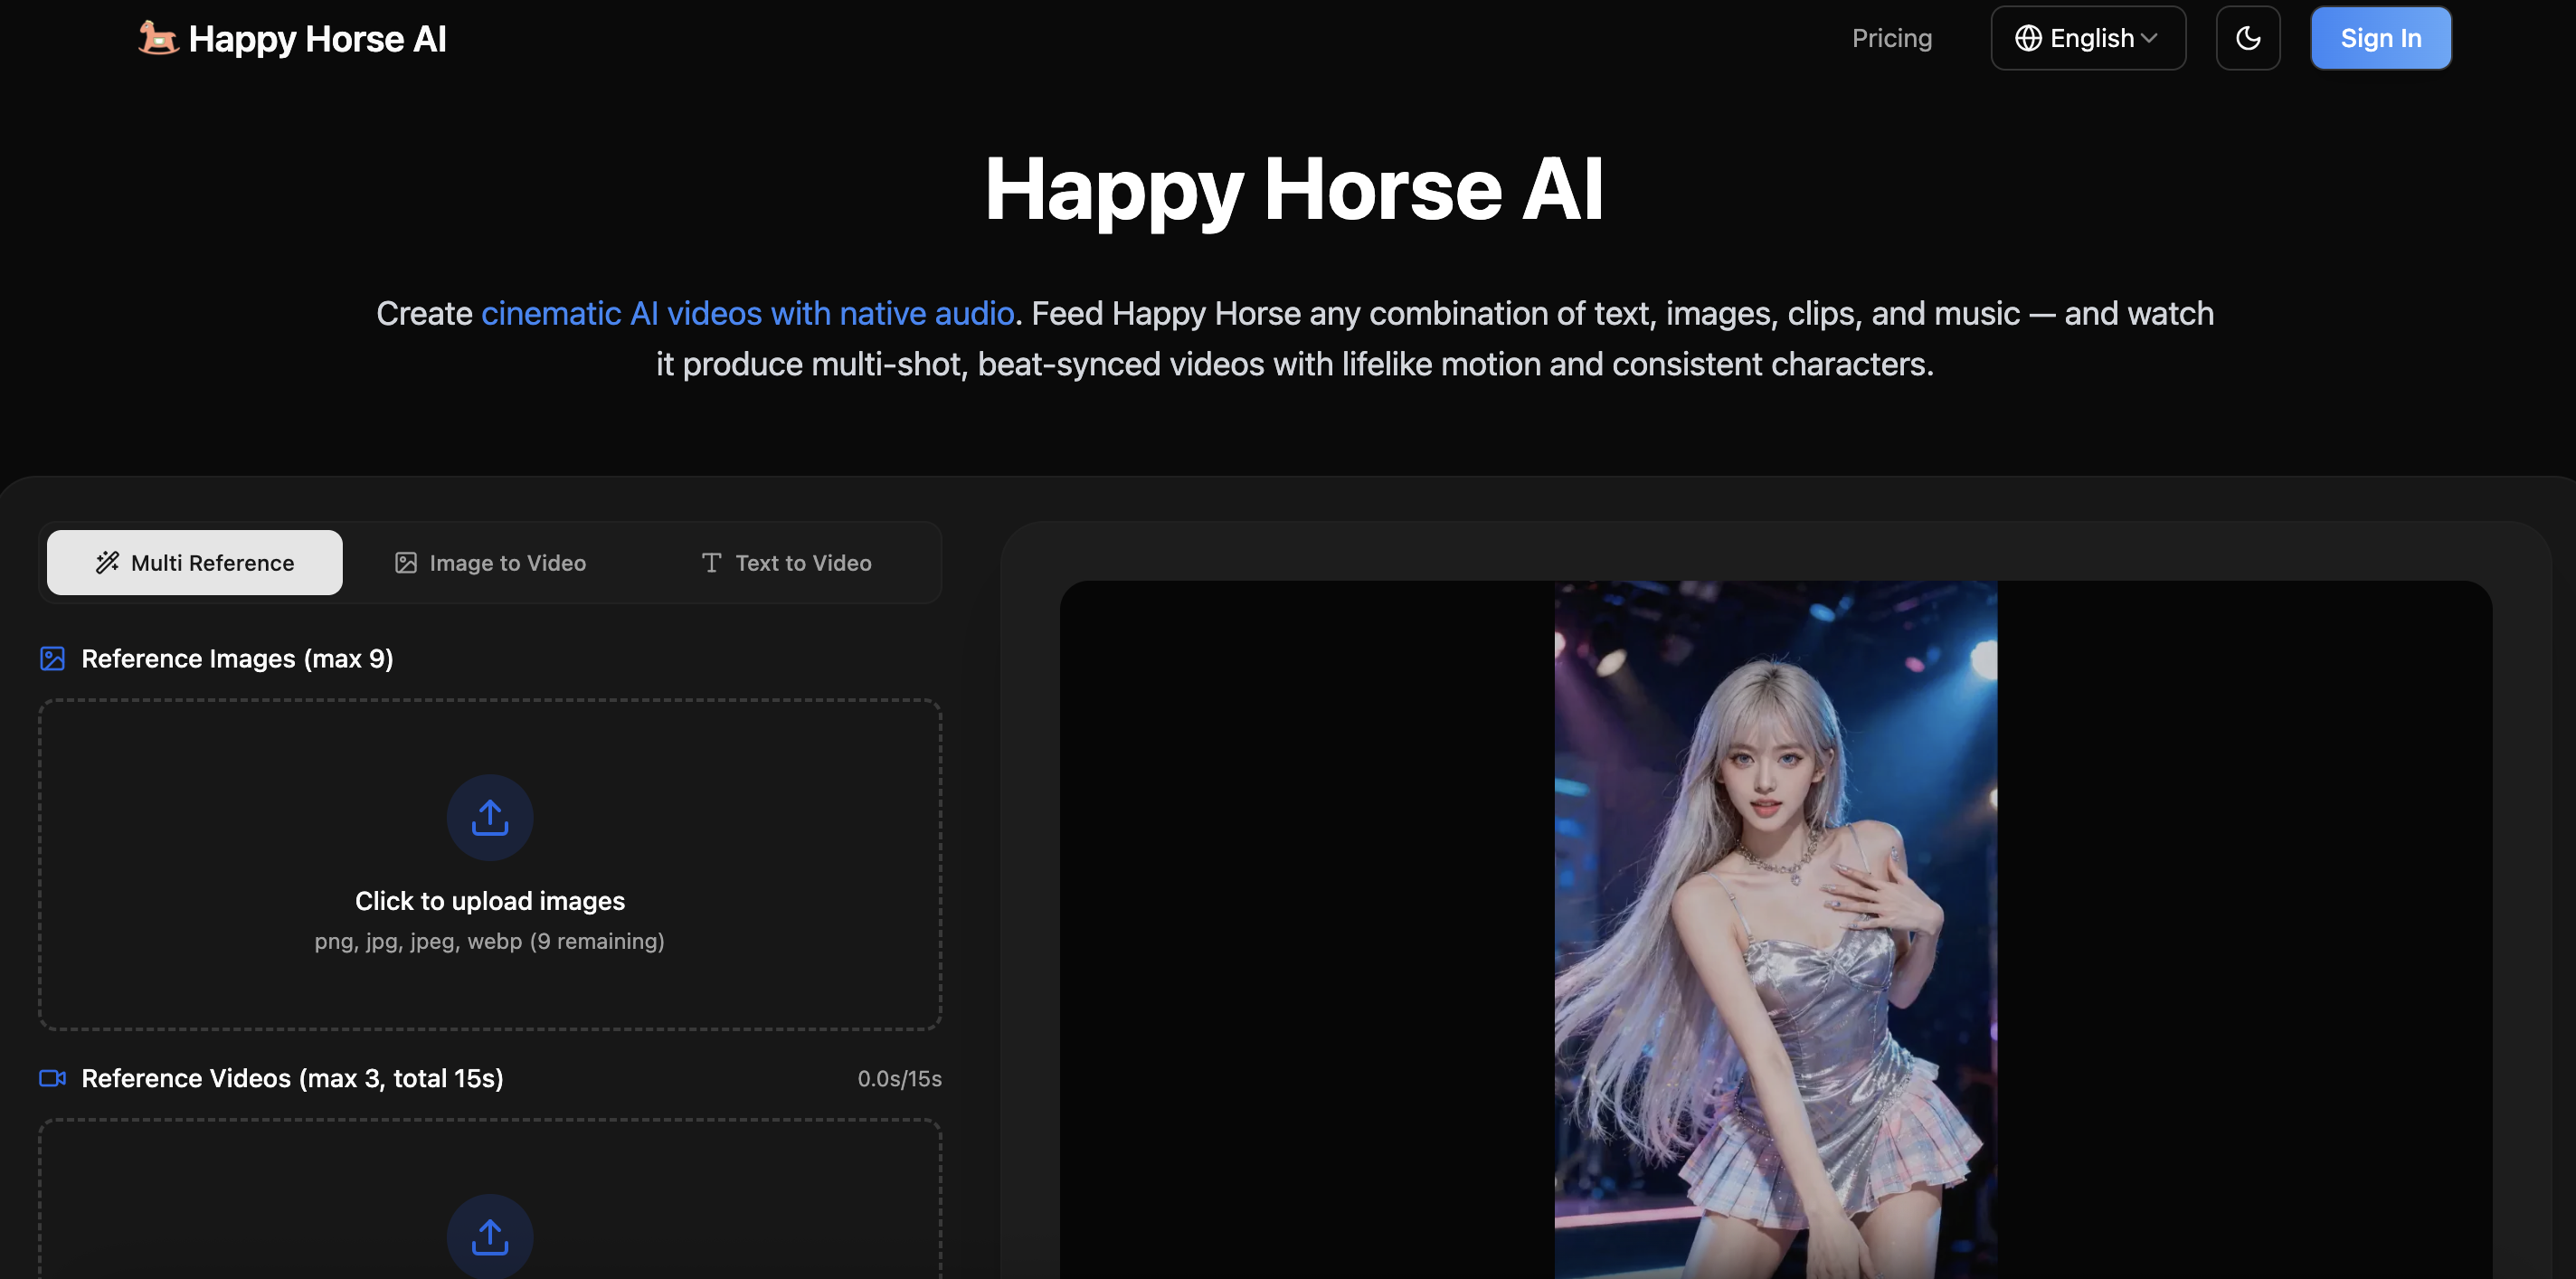2576x1279 pixels.
Task: Switch to the Text to Video tab
Action: (786, 563)
